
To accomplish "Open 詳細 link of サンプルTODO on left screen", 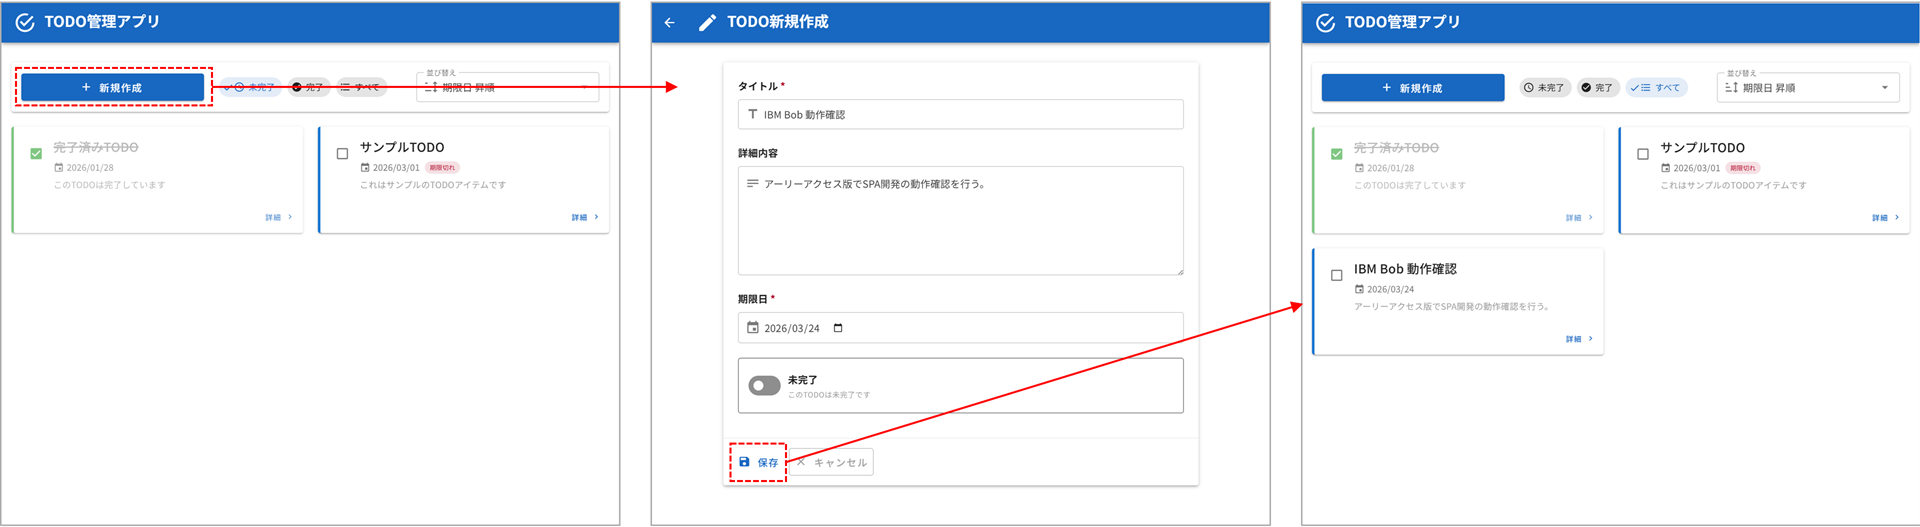I will click(x=585, y=217).
